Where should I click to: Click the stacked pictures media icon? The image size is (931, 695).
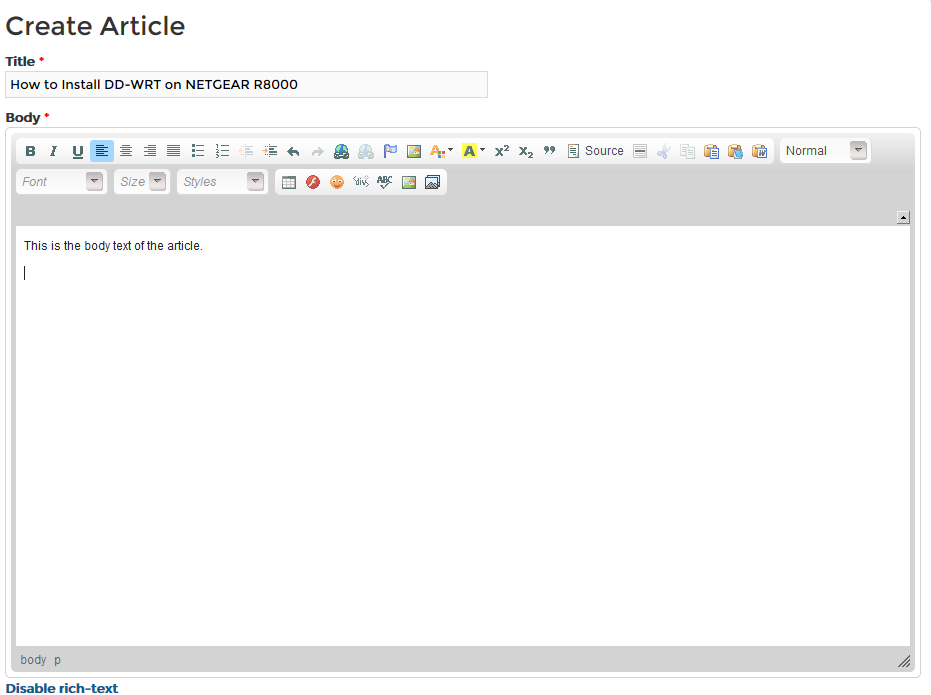point(432,182)
